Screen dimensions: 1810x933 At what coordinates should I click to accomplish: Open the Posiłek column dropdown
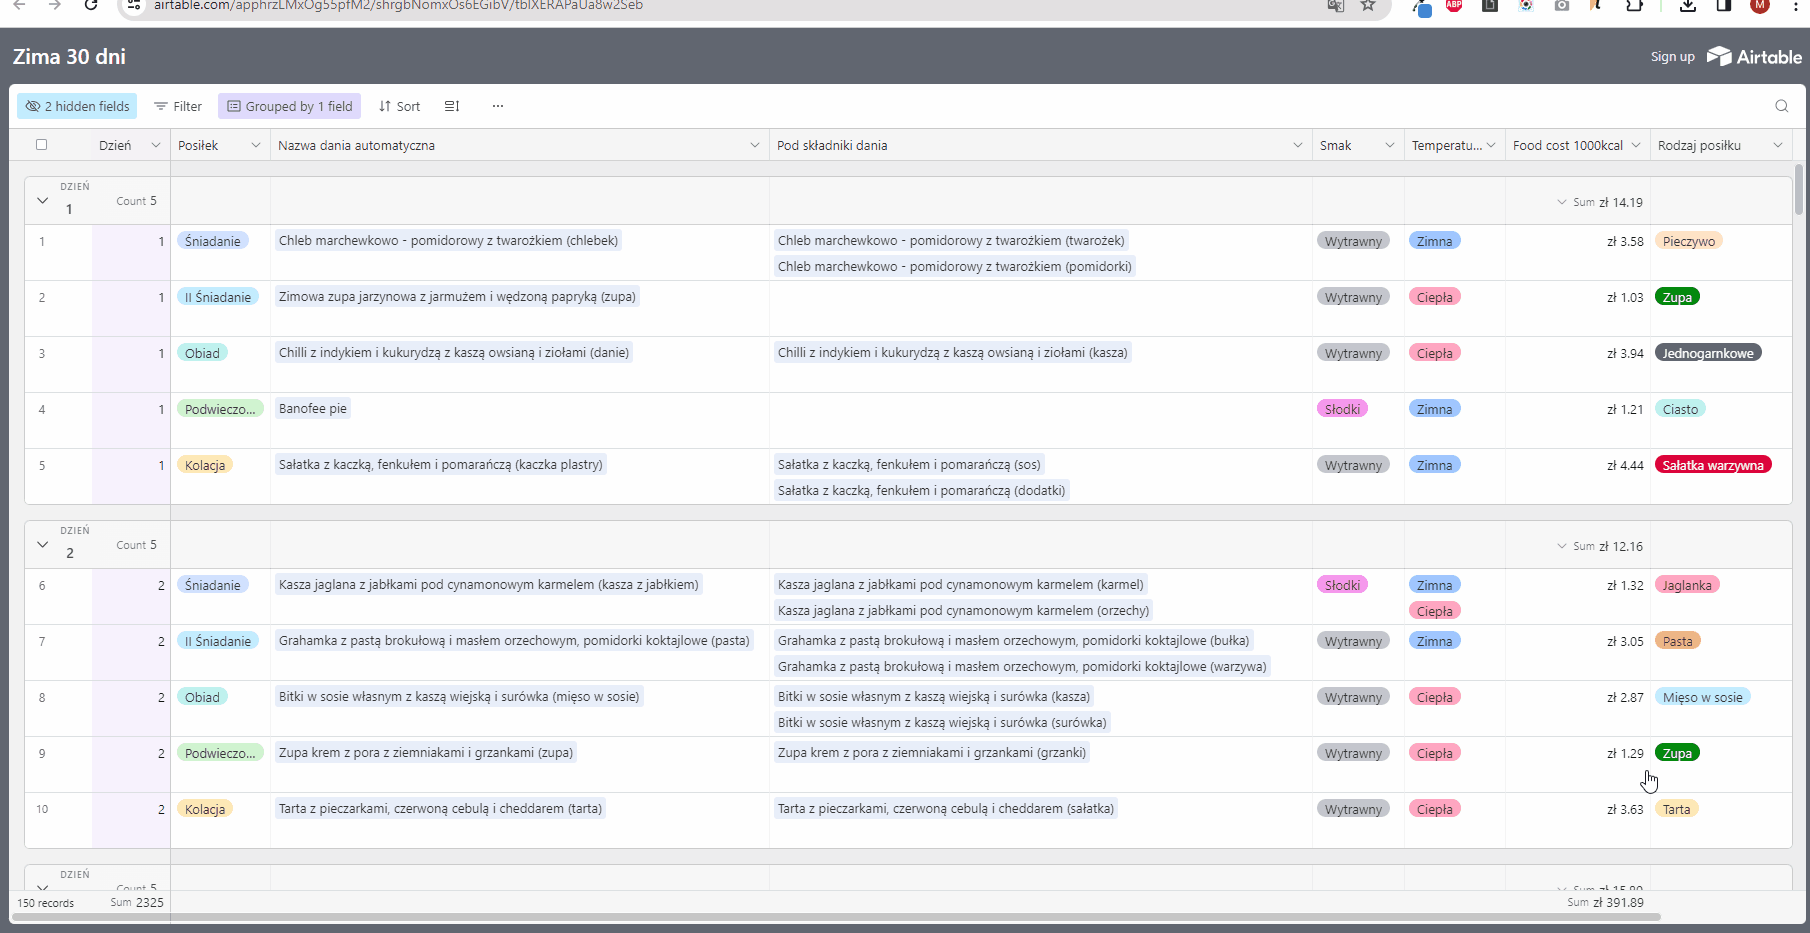coord(255,146)
